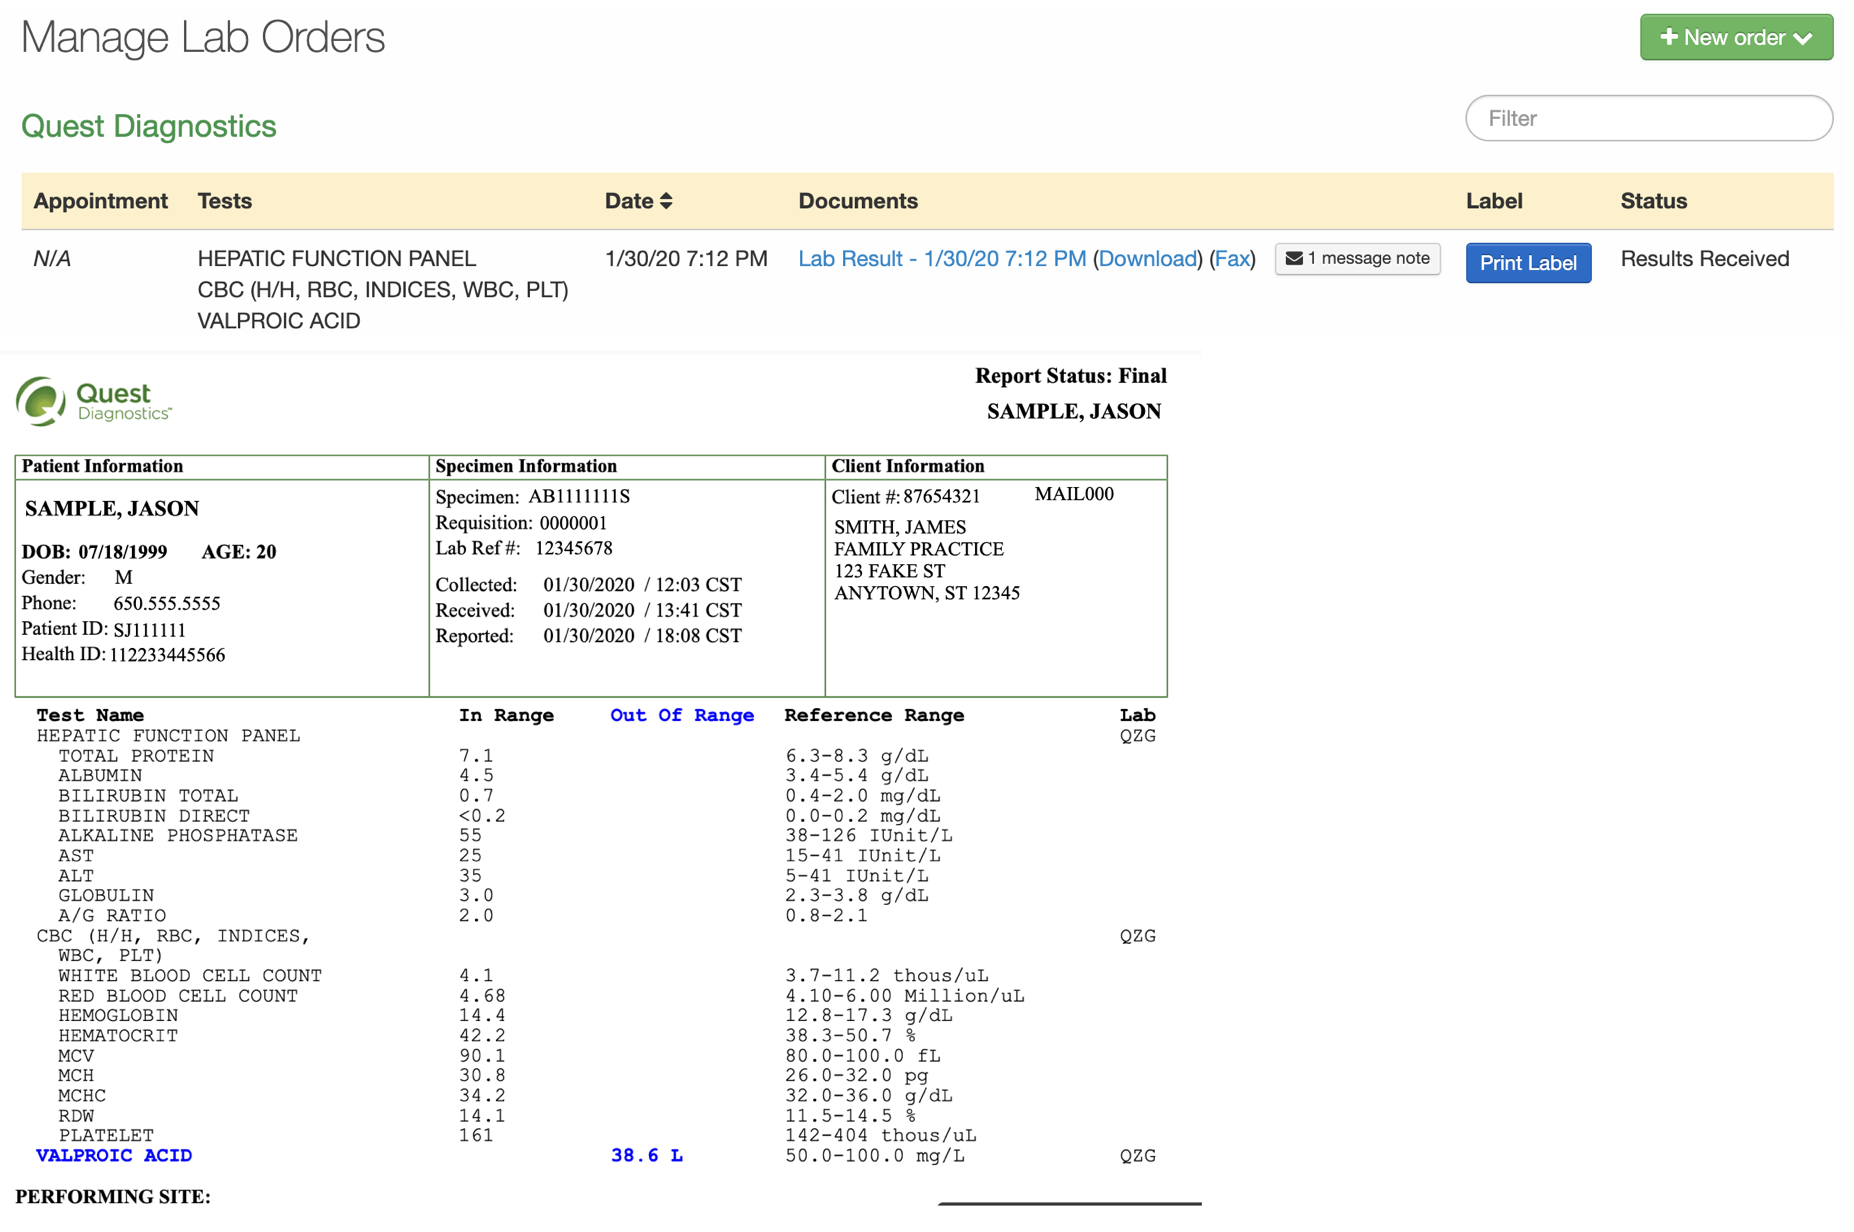Click Specimen AB1111111S value
Screen dimensions: 1854x1232
click(x=579, y=497)
